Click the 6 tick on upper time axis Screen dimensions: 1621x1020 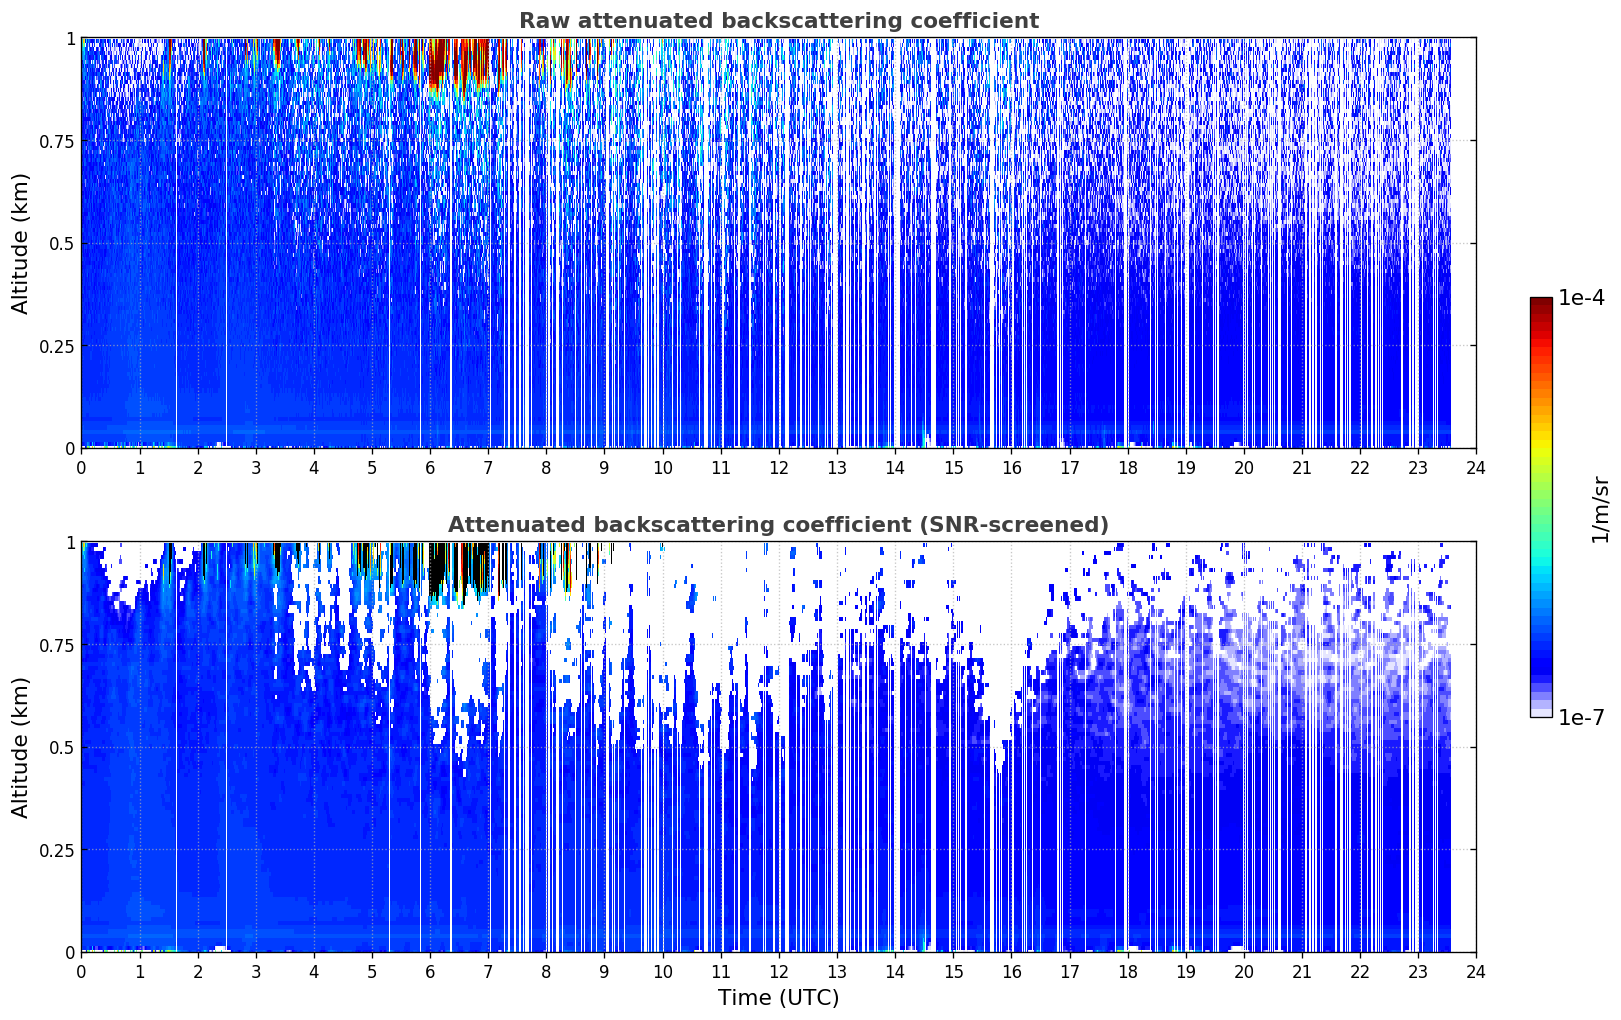point(430,467)
